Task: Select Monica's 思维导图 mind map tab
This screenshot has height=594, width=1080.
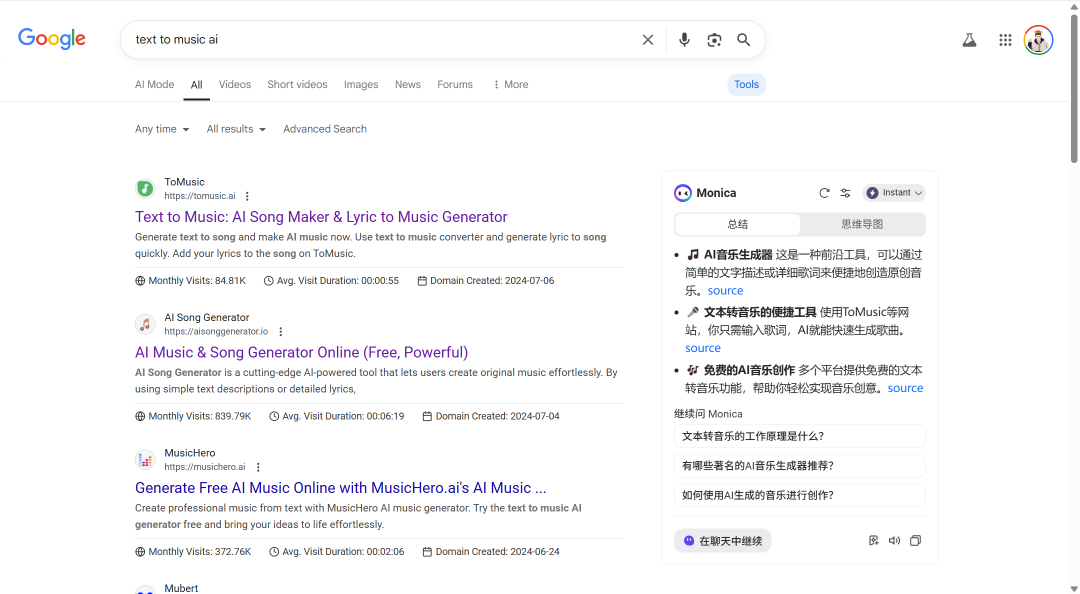Action: click(x=862, y=224)
